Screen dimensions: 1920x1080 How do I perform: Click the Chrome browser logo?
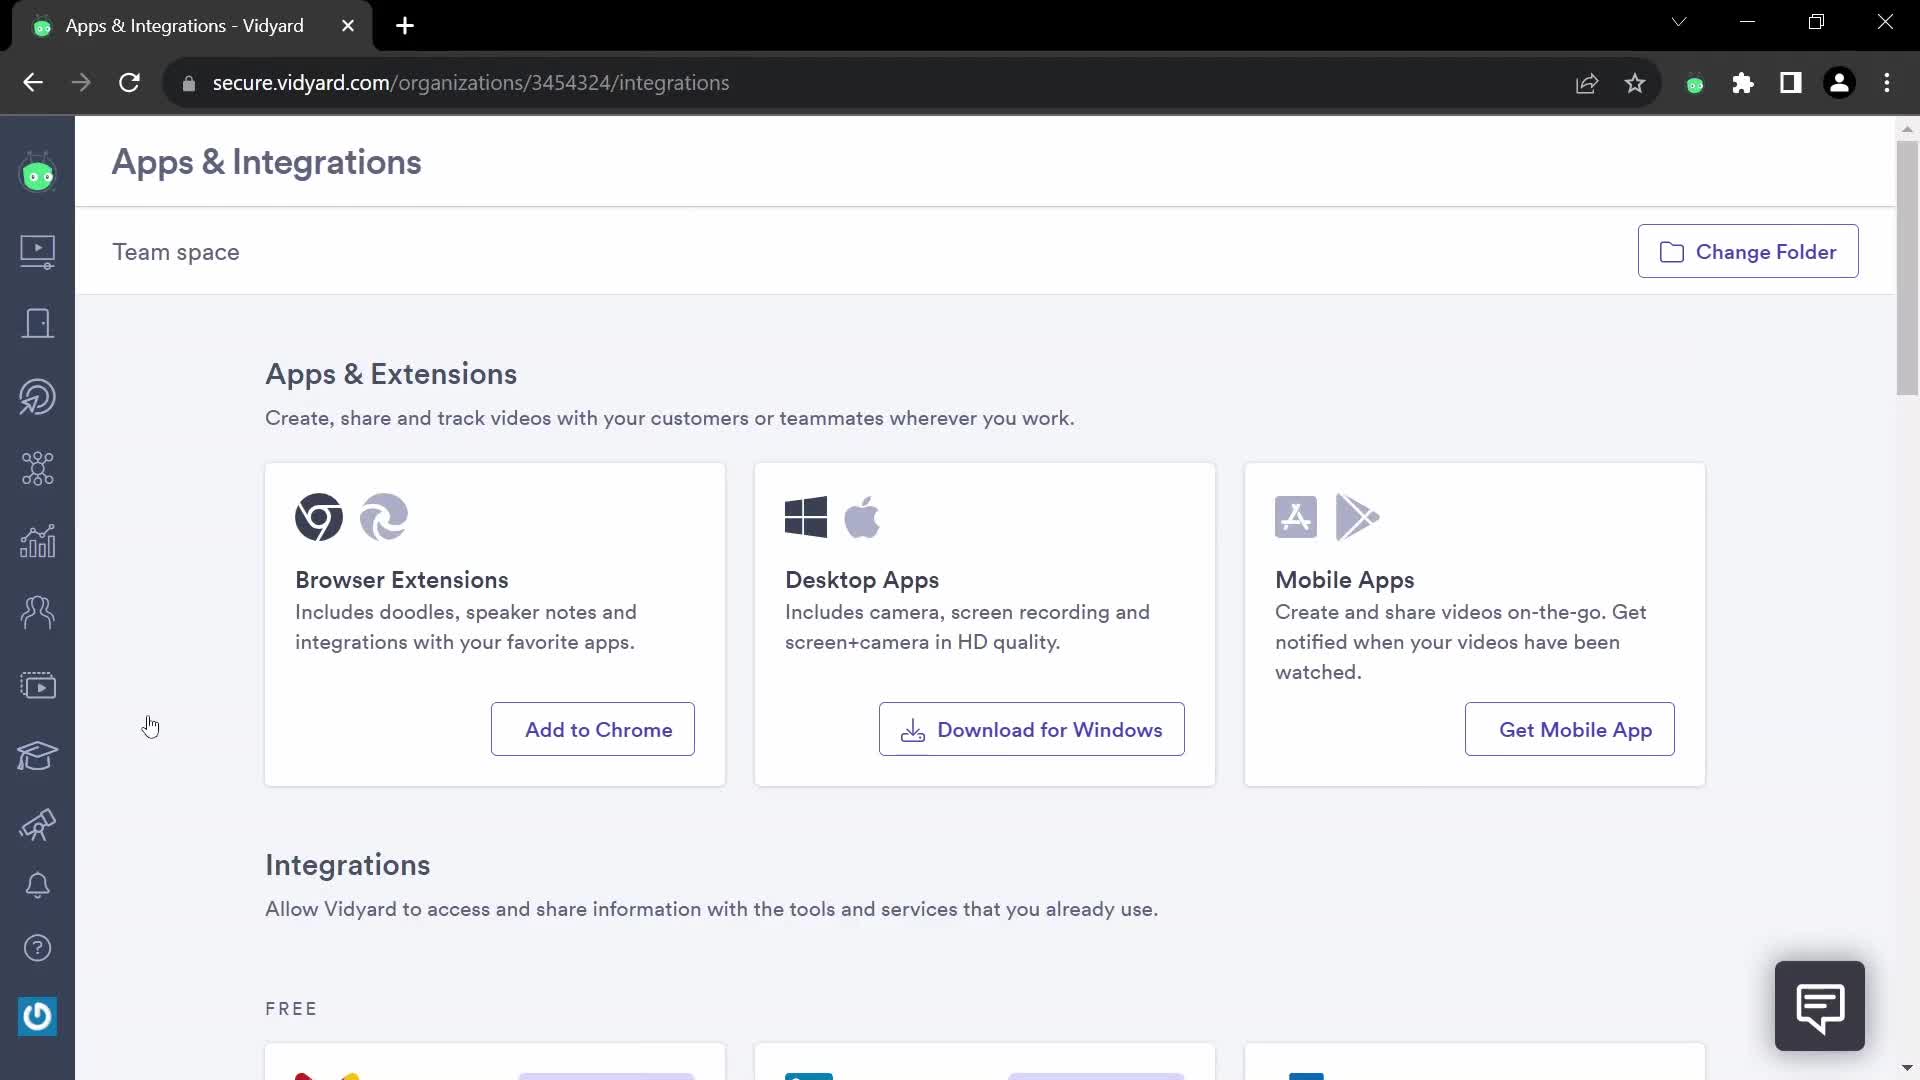tap(319, 517)
